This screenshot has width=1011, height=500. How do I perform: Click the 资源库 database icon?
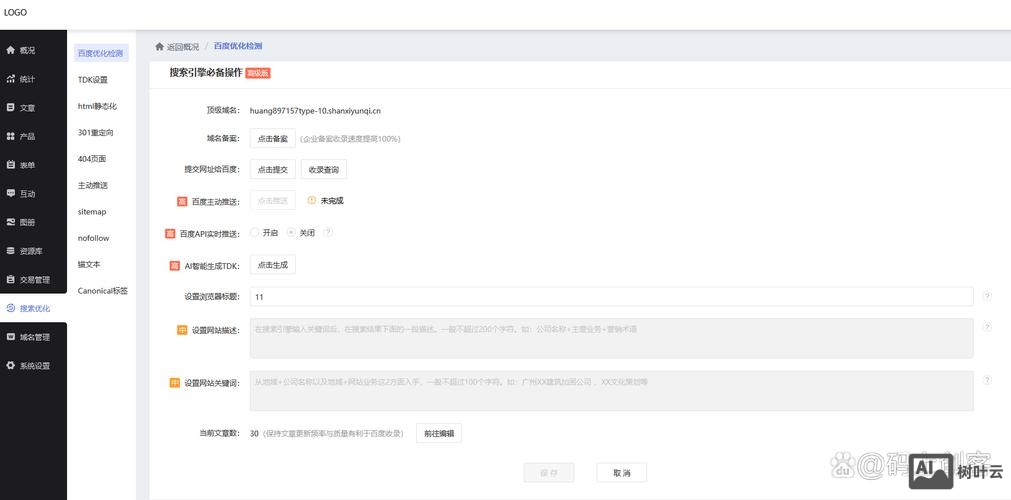(x=10, y=251)
